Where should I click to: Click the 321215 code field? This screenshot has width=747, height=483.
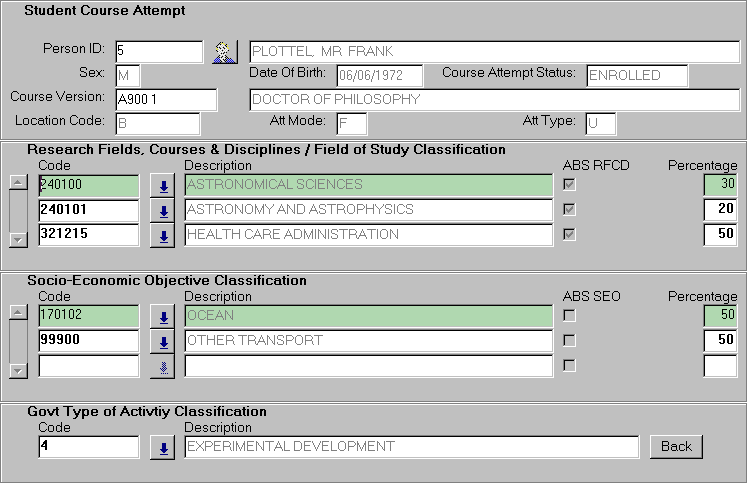(x=88, y=235)
